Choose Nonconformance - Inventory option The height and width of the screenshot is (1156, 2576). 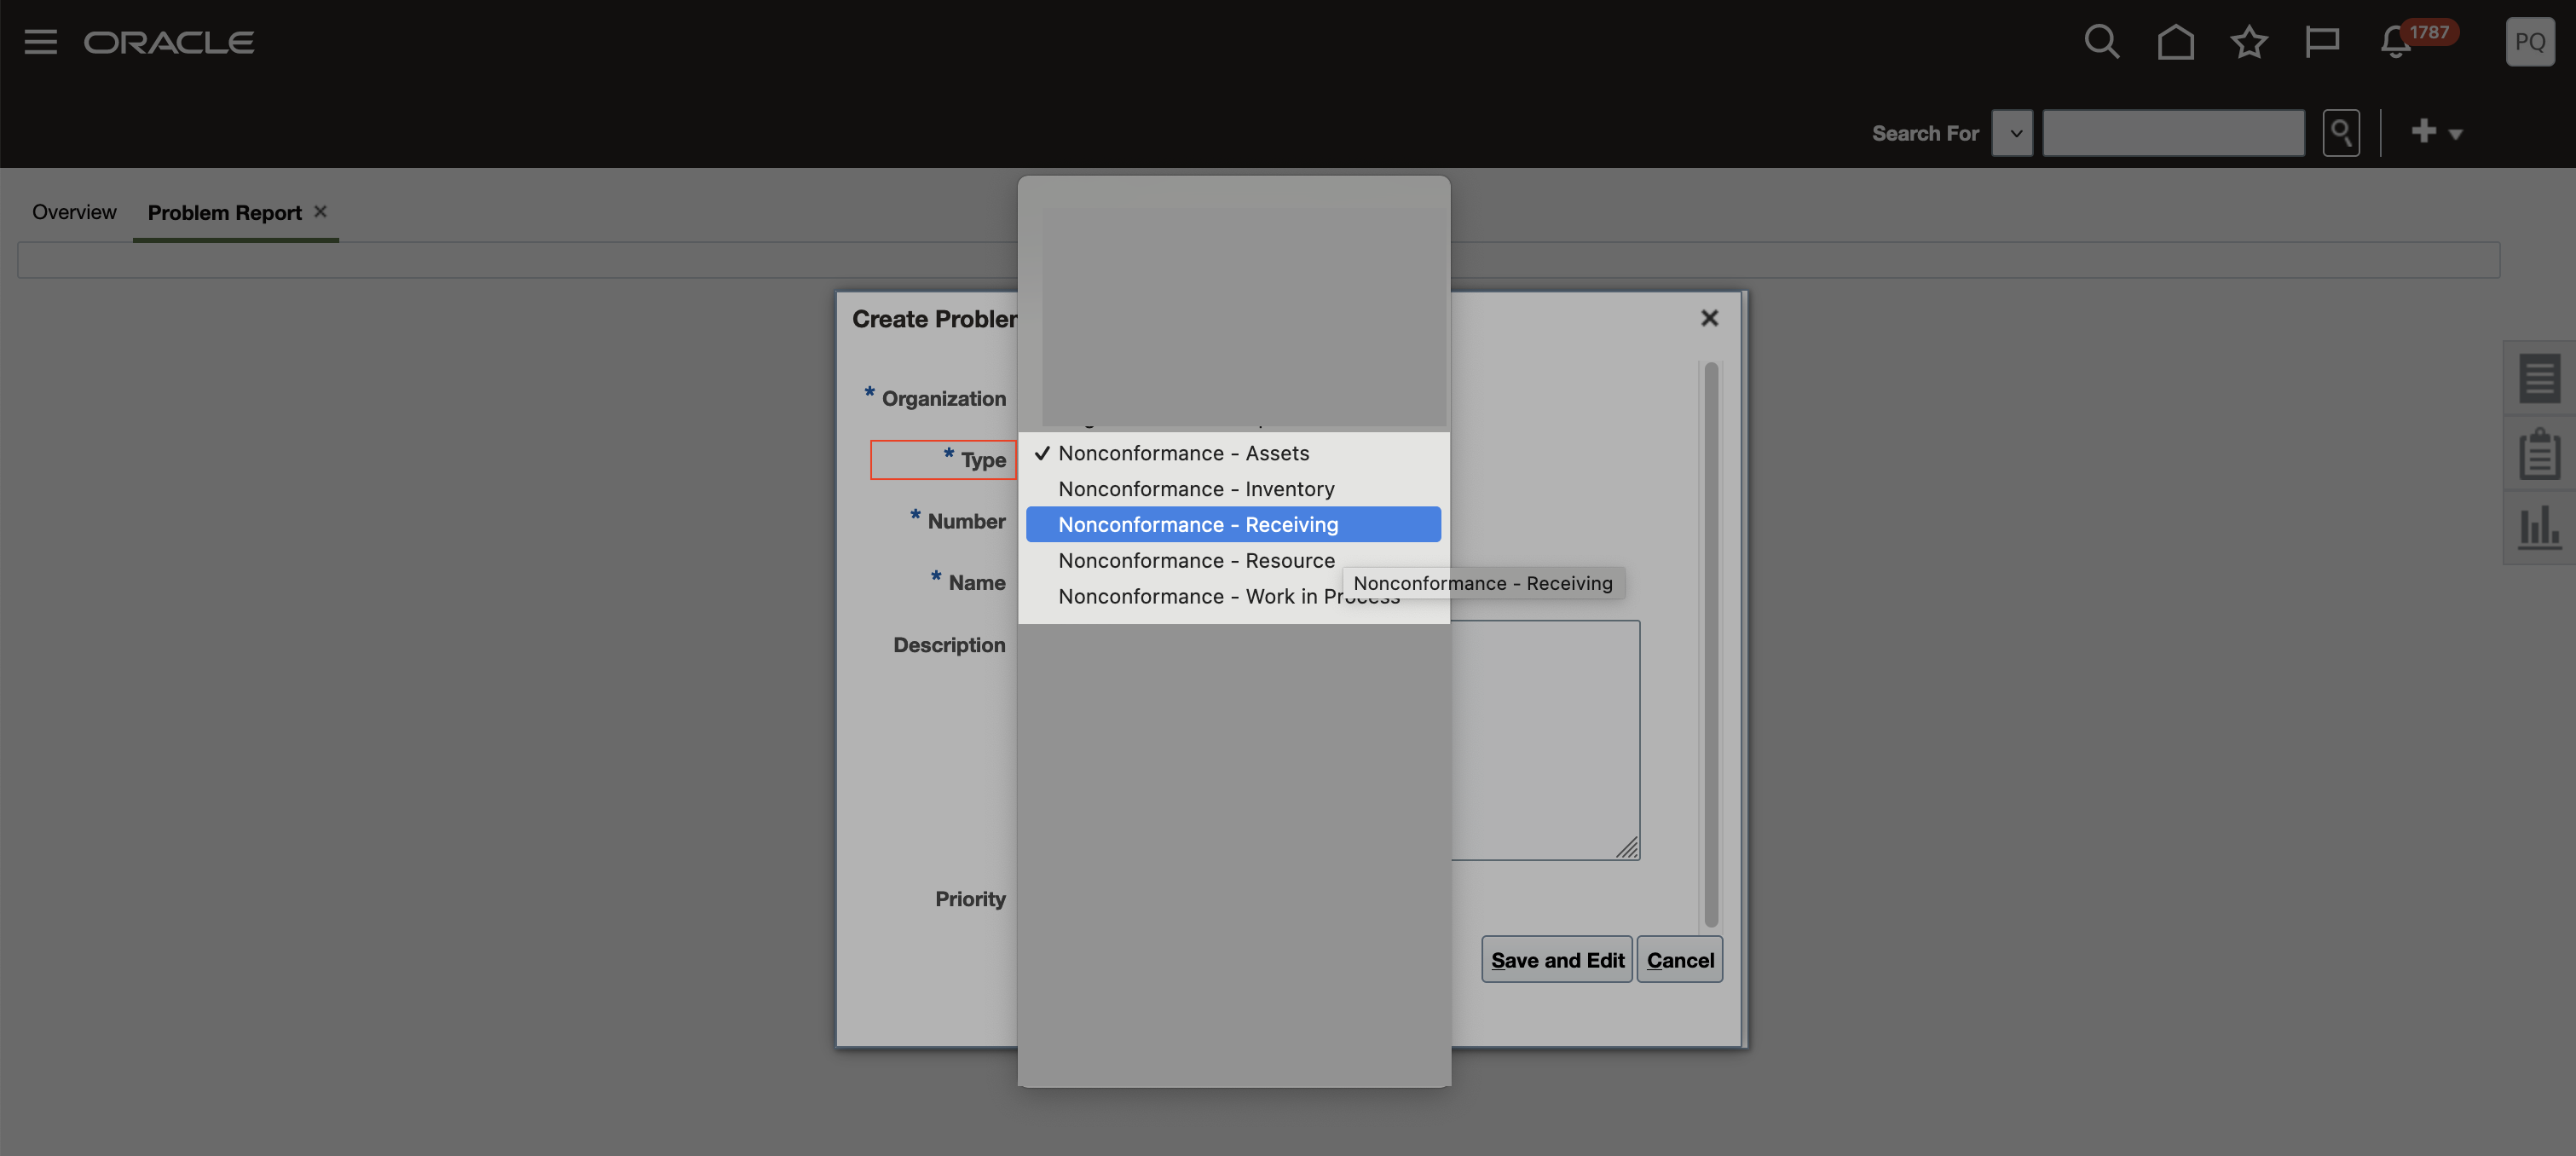click(1196, 489)
